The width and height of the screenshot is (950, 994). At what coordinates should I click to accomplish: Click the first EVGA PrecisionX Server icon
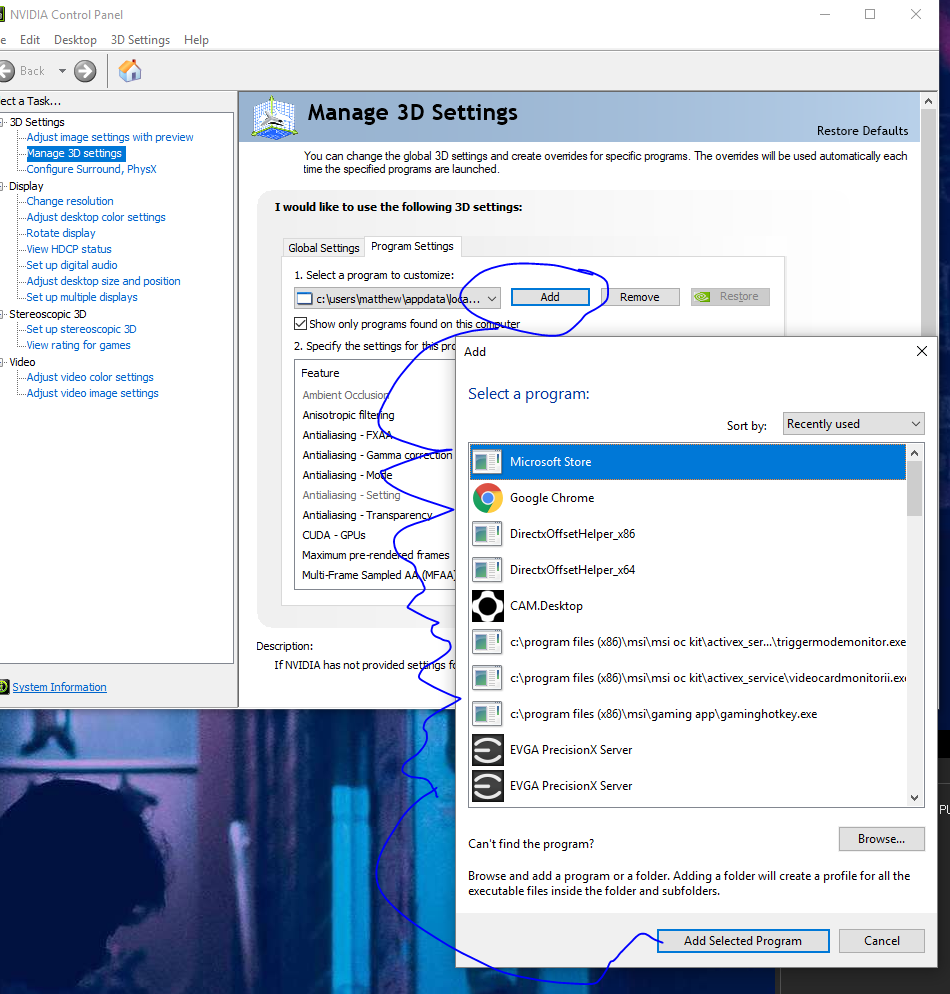pyautogui.click(x=487, y=750)
